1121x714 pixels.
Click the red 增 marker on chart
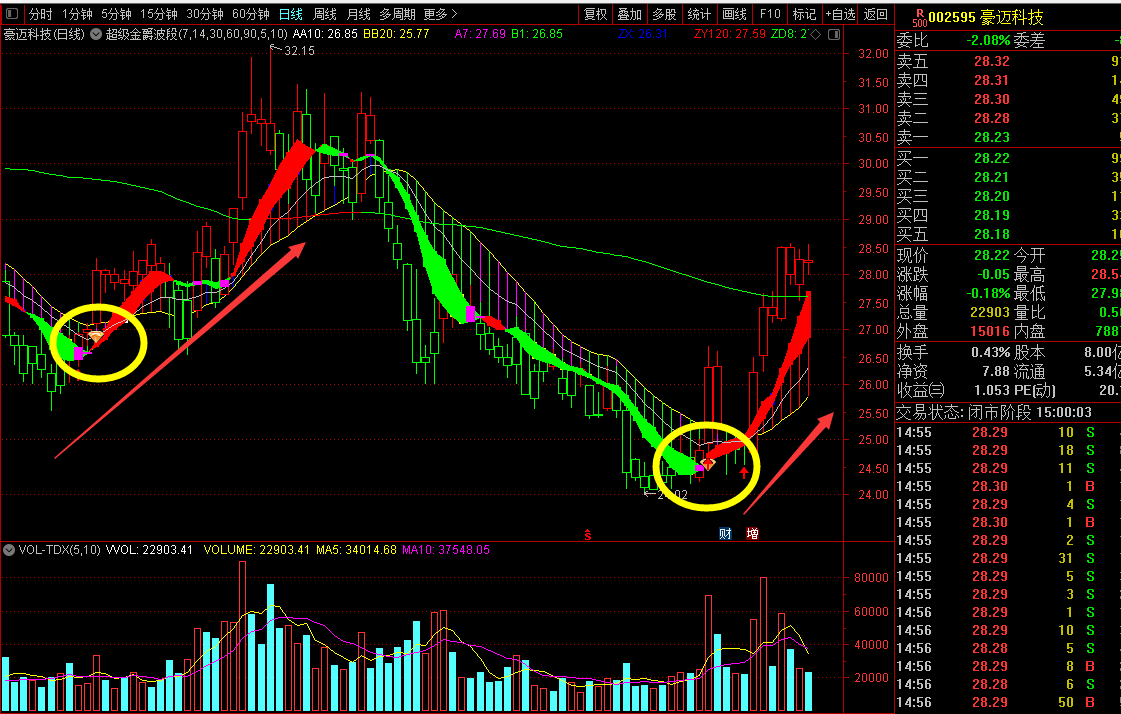click(x=752, y=534)
